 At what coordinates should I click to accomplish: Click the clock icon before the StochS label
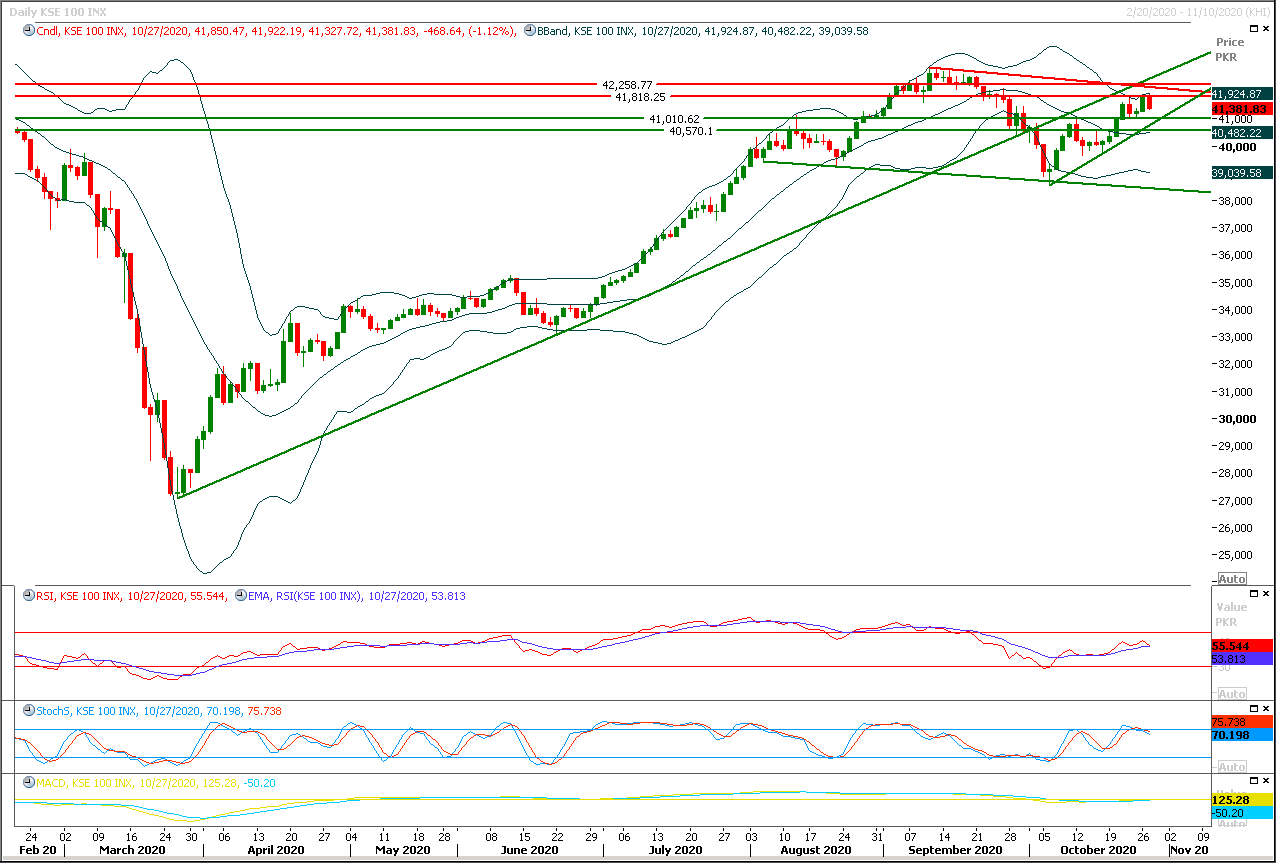point(28,711)
